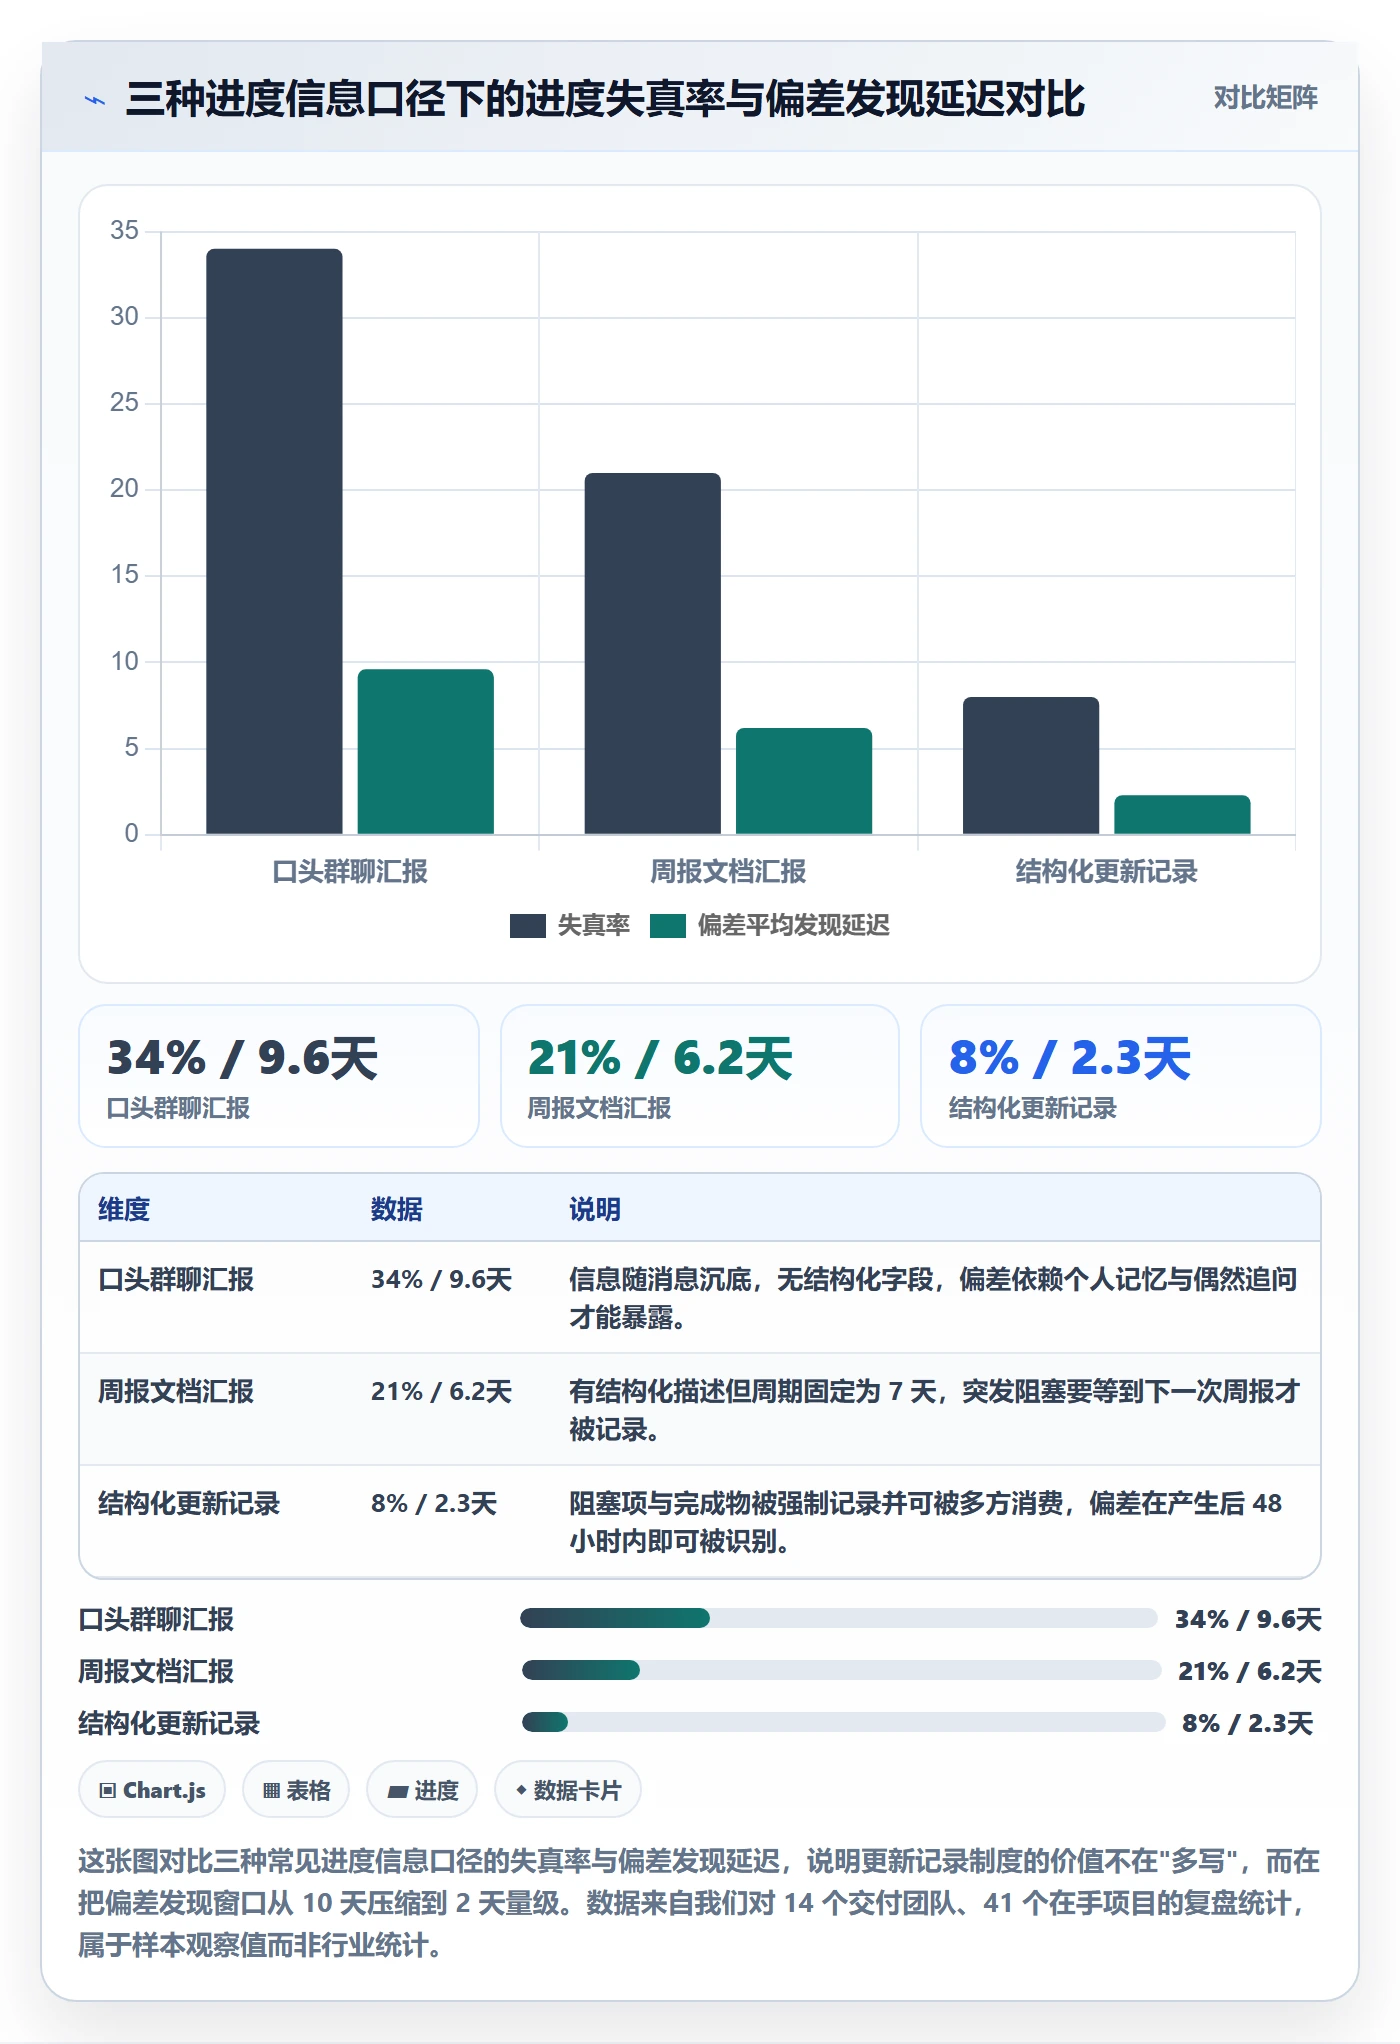The width and height of the screenshot is (1400, 2044).
Task: Click the 周报文档汇报 x-axis label
Action: point(728,872)
